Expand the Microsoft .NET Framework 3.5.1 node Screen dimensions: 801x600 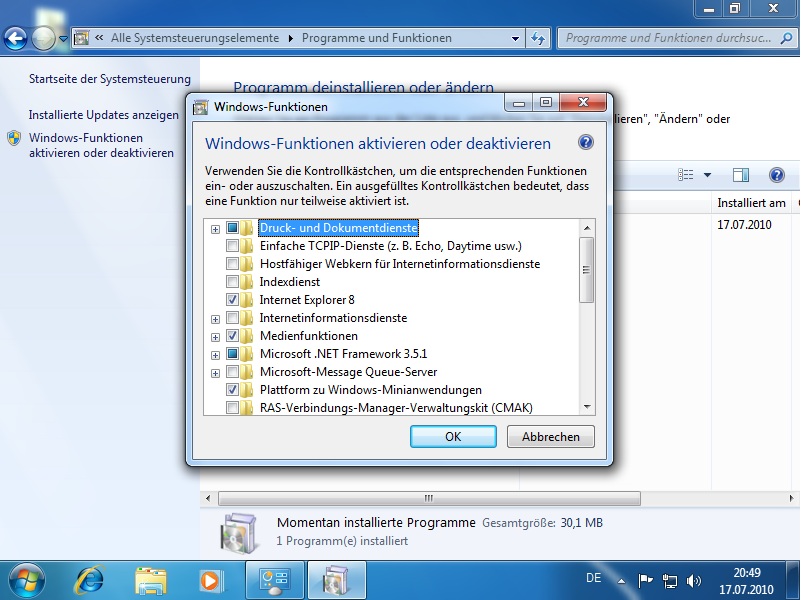click(x=215, y=354)
